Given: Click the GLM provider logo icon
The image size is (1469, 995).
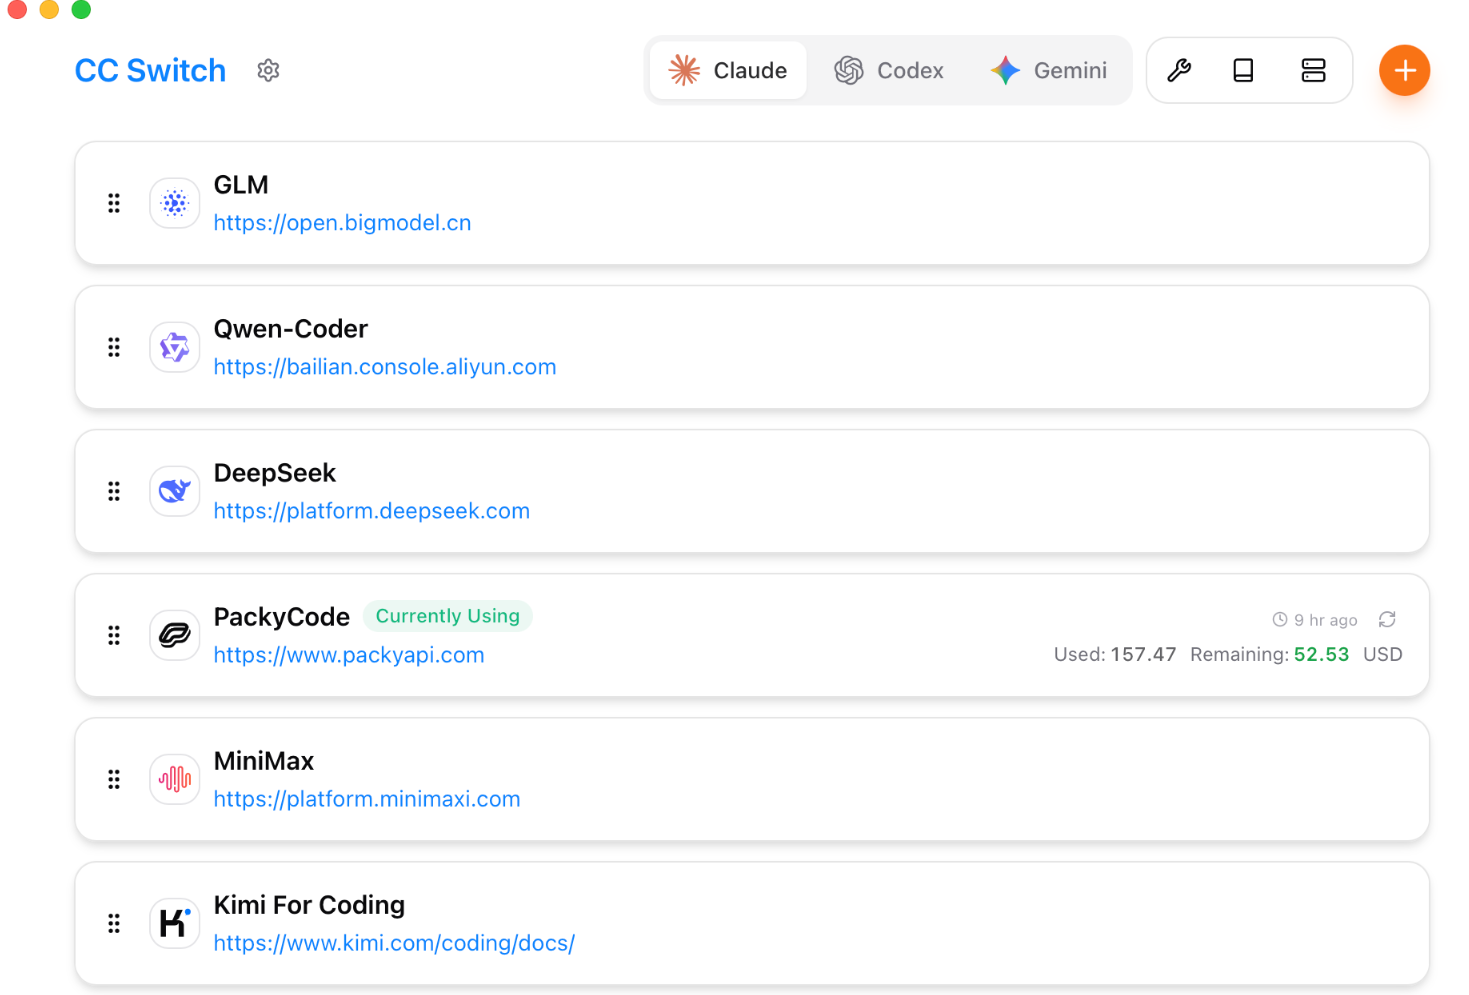Looking at the screenshot, I should pos(175,204).
